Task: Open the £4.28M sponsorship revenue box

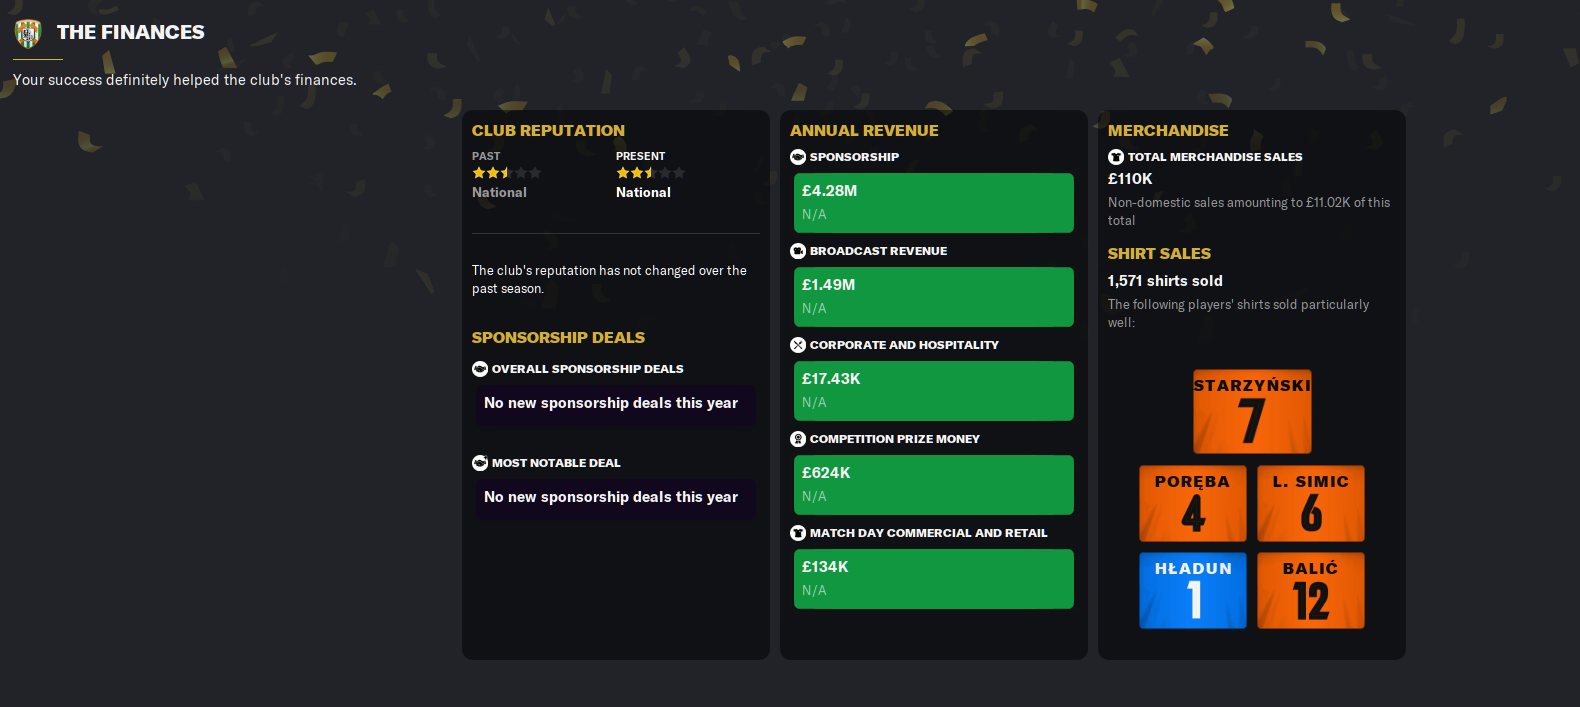Action: (x=933, y=203)
